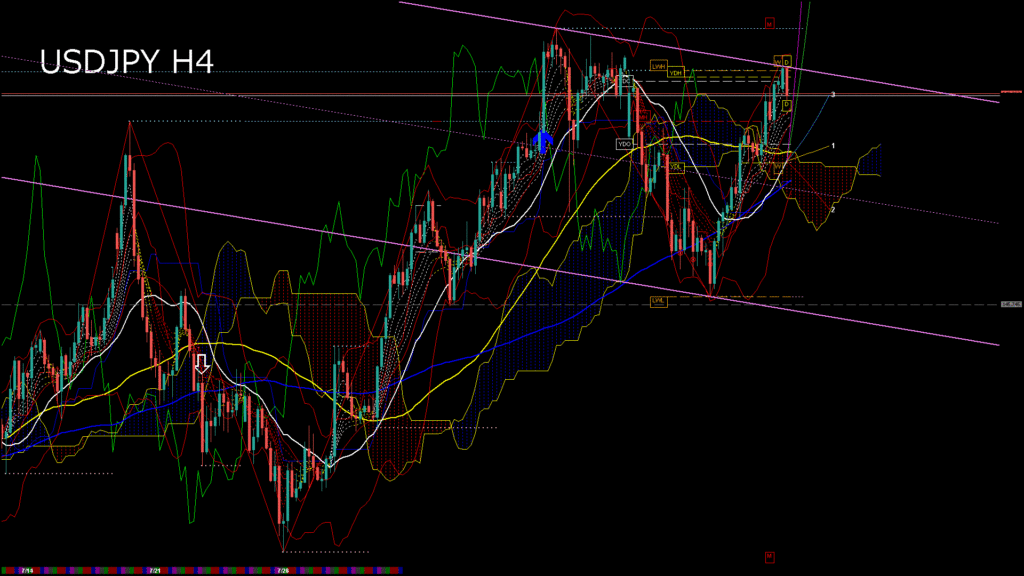Click the projection line label 3
The width and height of the screenshot is (1024, 576).
point(833,95)
